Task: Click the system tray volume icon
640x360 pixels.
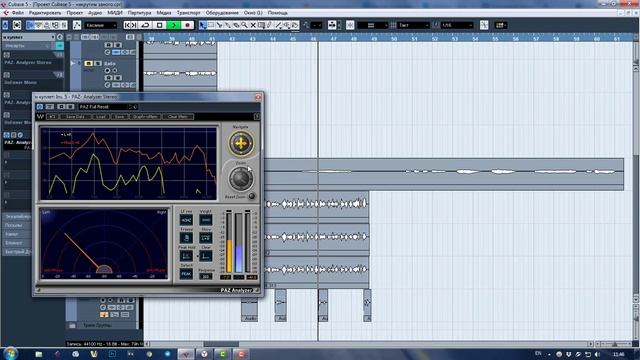Action: point(597,354)
